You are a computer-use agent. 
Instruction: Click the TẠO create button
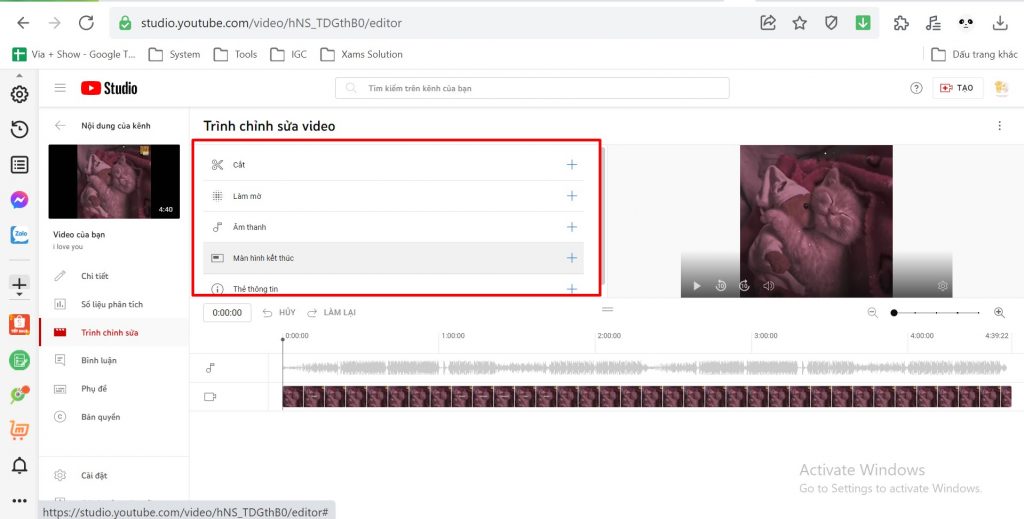(x=958, y=88)
